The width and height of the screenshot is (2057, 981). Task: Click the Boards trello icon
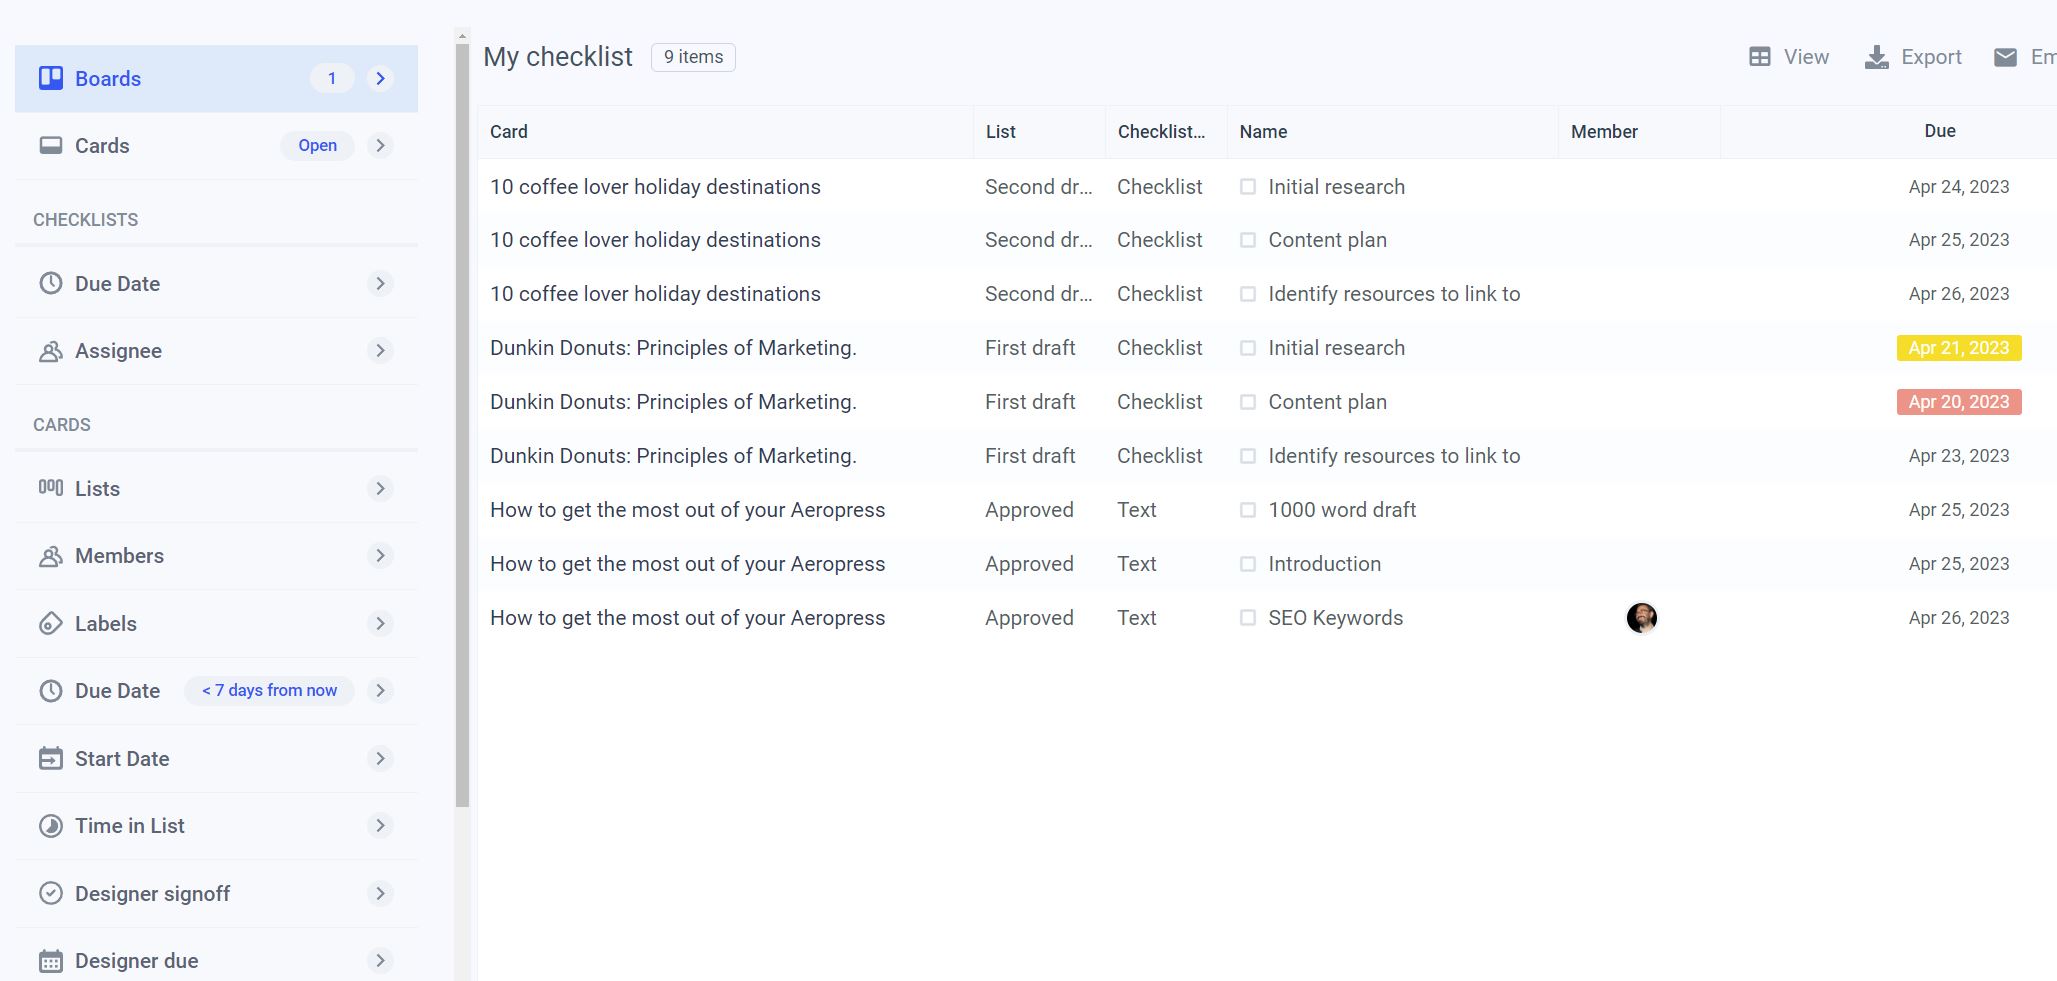(x=51, y=78)
